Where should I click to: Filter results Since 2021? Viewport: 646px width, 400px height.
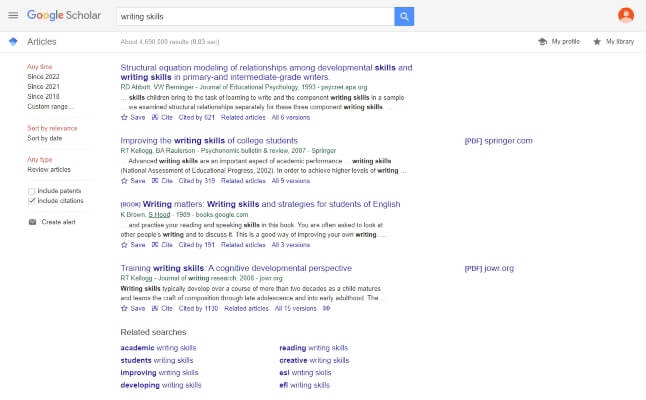[43, 87]
